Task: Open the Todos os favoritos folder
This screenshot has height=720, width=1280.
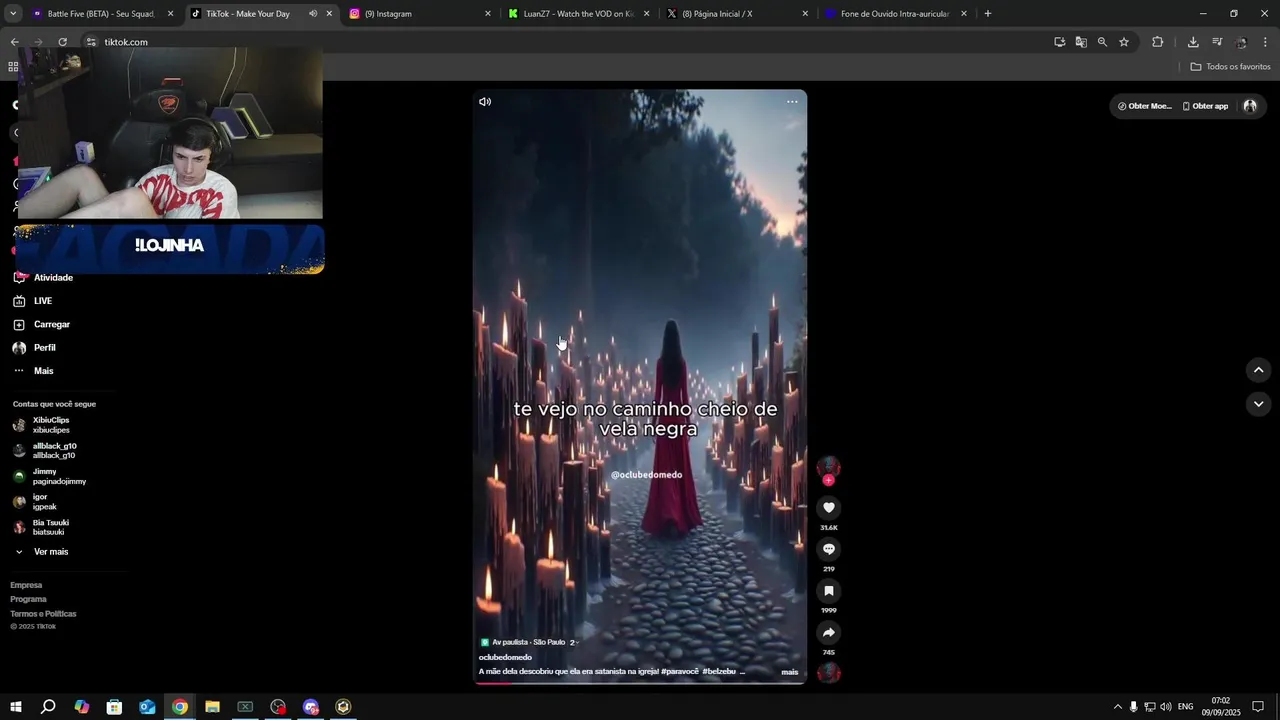Action: click(1230, 67)
